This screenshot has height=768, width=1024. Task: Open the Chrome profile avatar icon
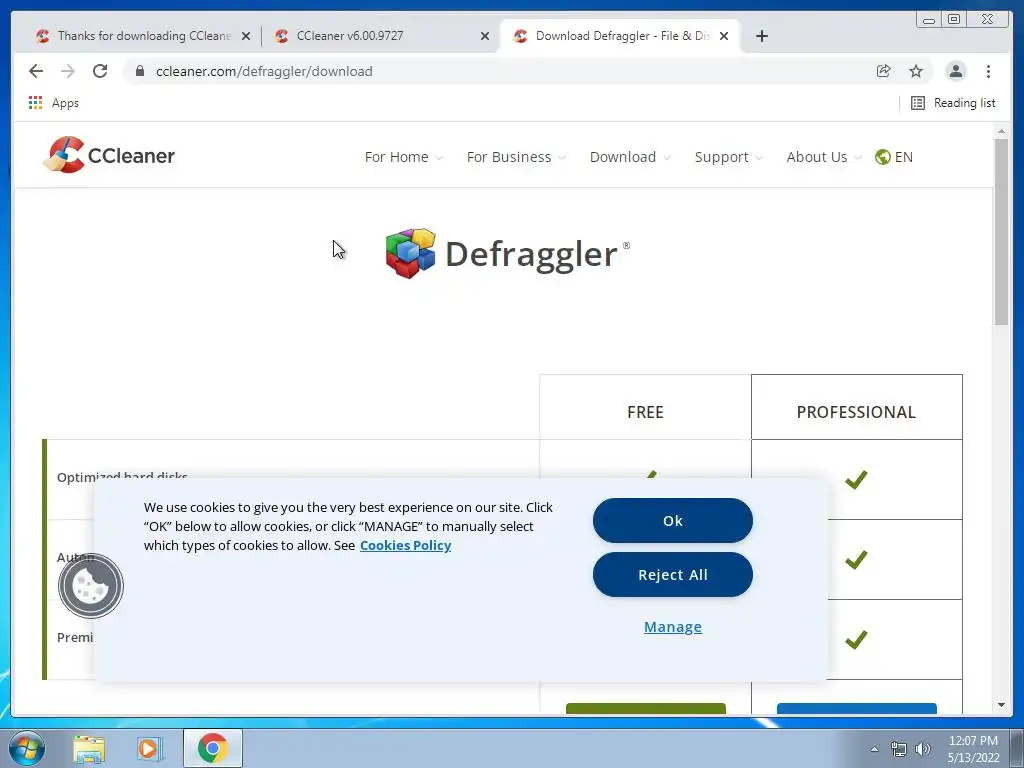pos(955,71)
